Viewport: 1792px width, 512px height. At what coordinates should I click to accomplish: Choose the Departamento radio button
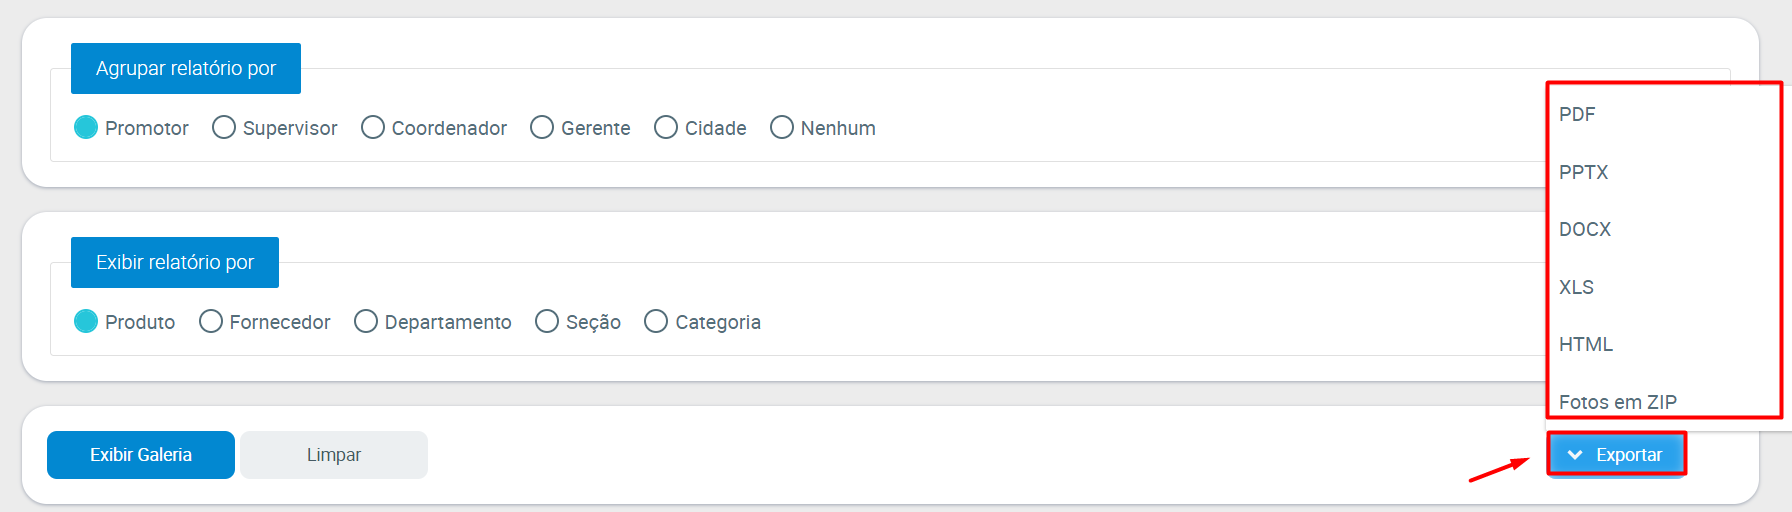(x=366, y=322)
